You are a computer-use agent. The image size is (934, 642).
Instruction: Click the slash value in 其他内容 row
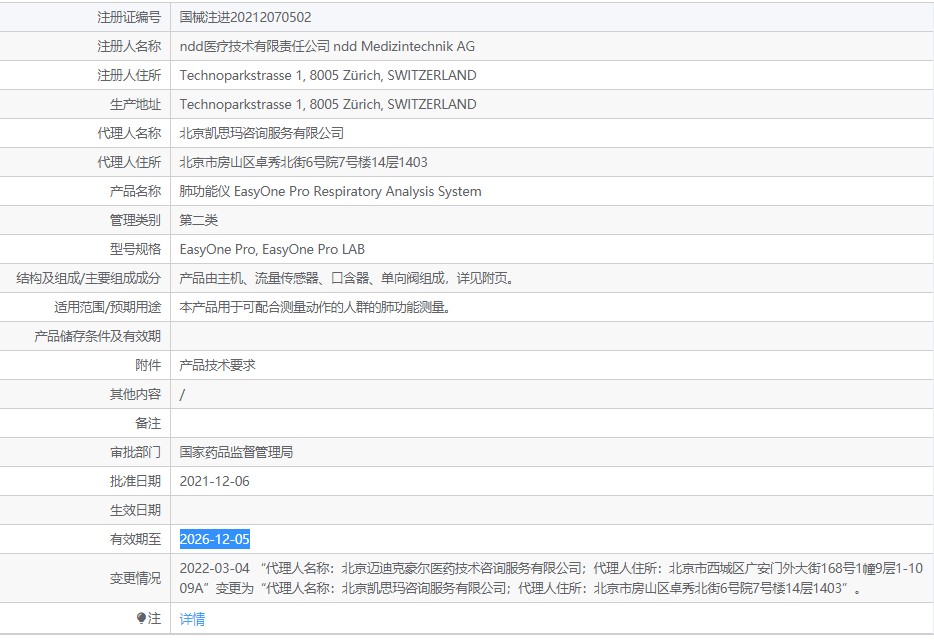pos(182,394)
